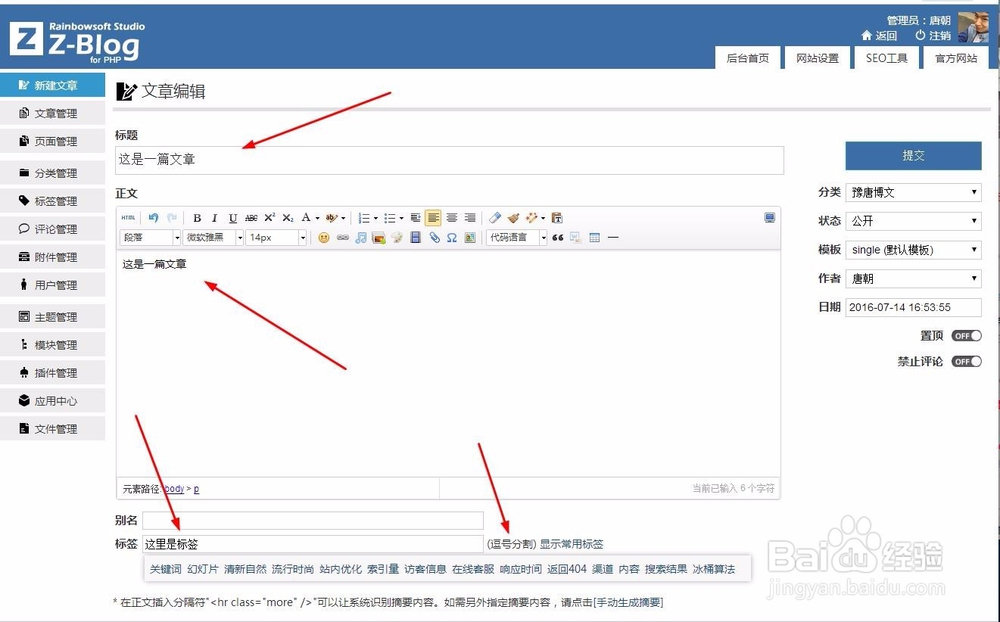Toggle bold formatting in the editor toolbar
The height and width of the screenshot is (622, 1000).
tap(198, 218)
